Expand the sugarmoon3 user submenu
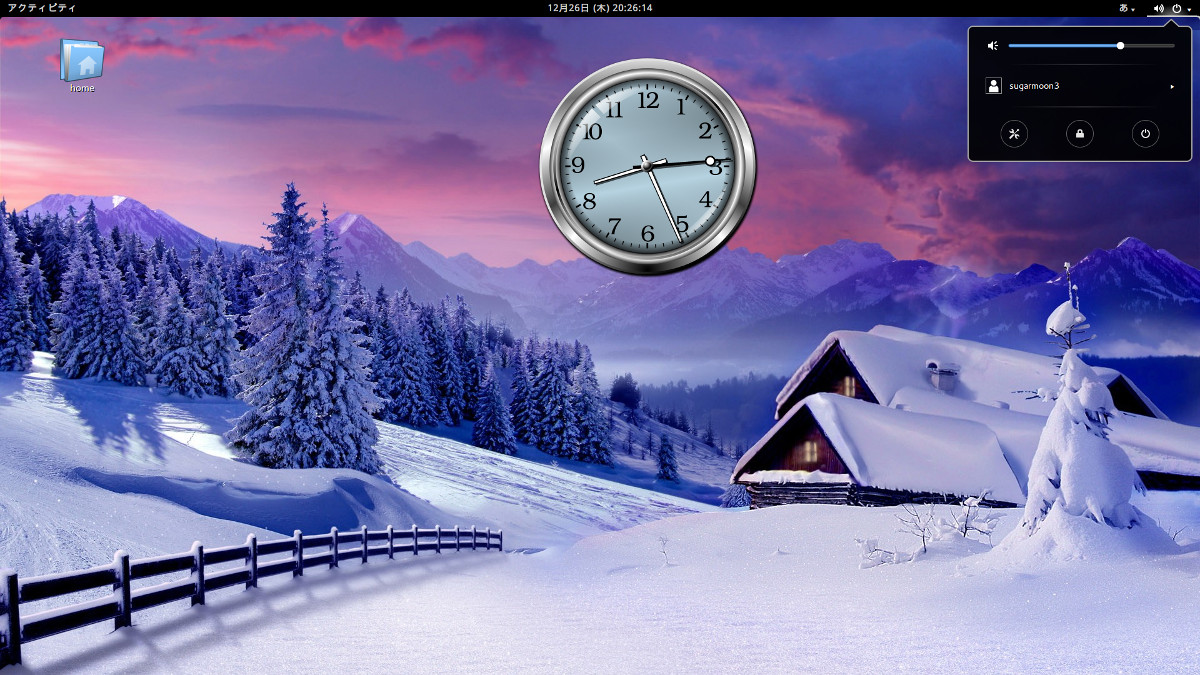This screenshot has height=675, width=1200. [1172, 87]
